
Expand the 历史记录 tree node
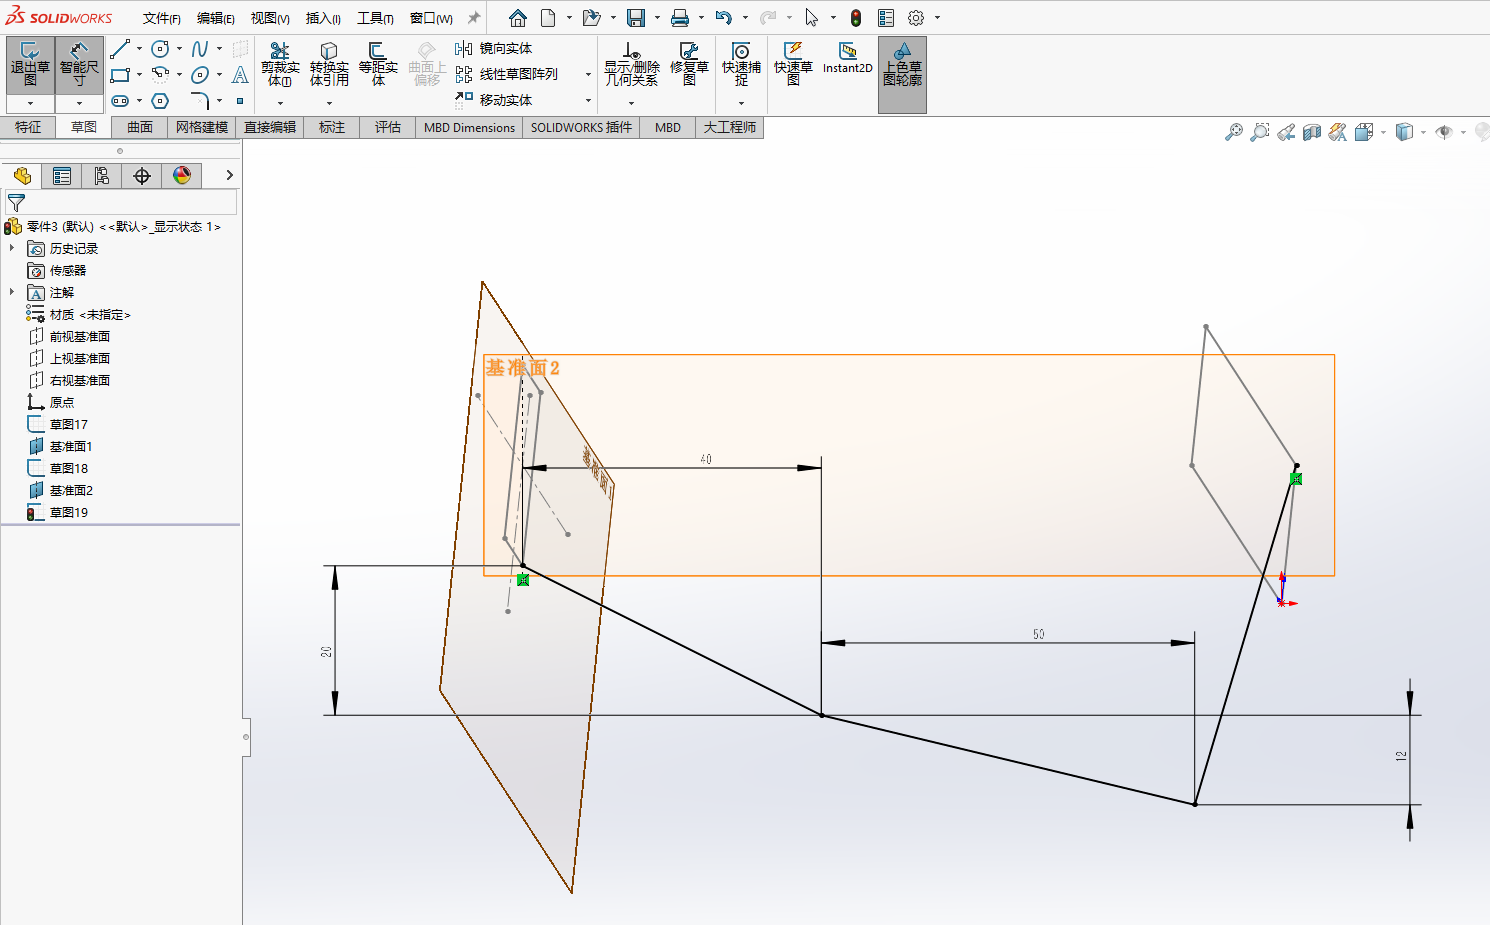pos(12,248)
